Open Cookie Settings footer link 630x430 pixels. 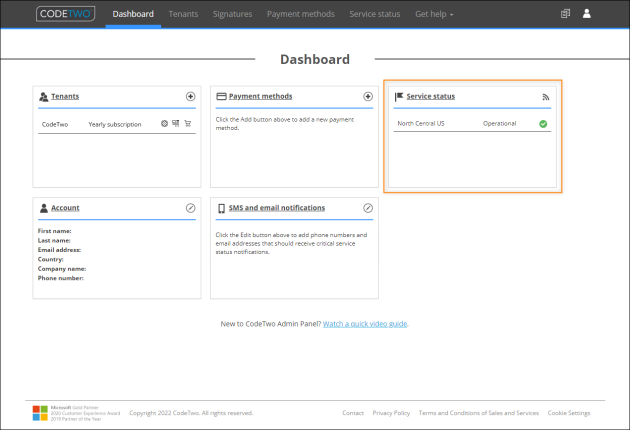click(x=569, y=413)
